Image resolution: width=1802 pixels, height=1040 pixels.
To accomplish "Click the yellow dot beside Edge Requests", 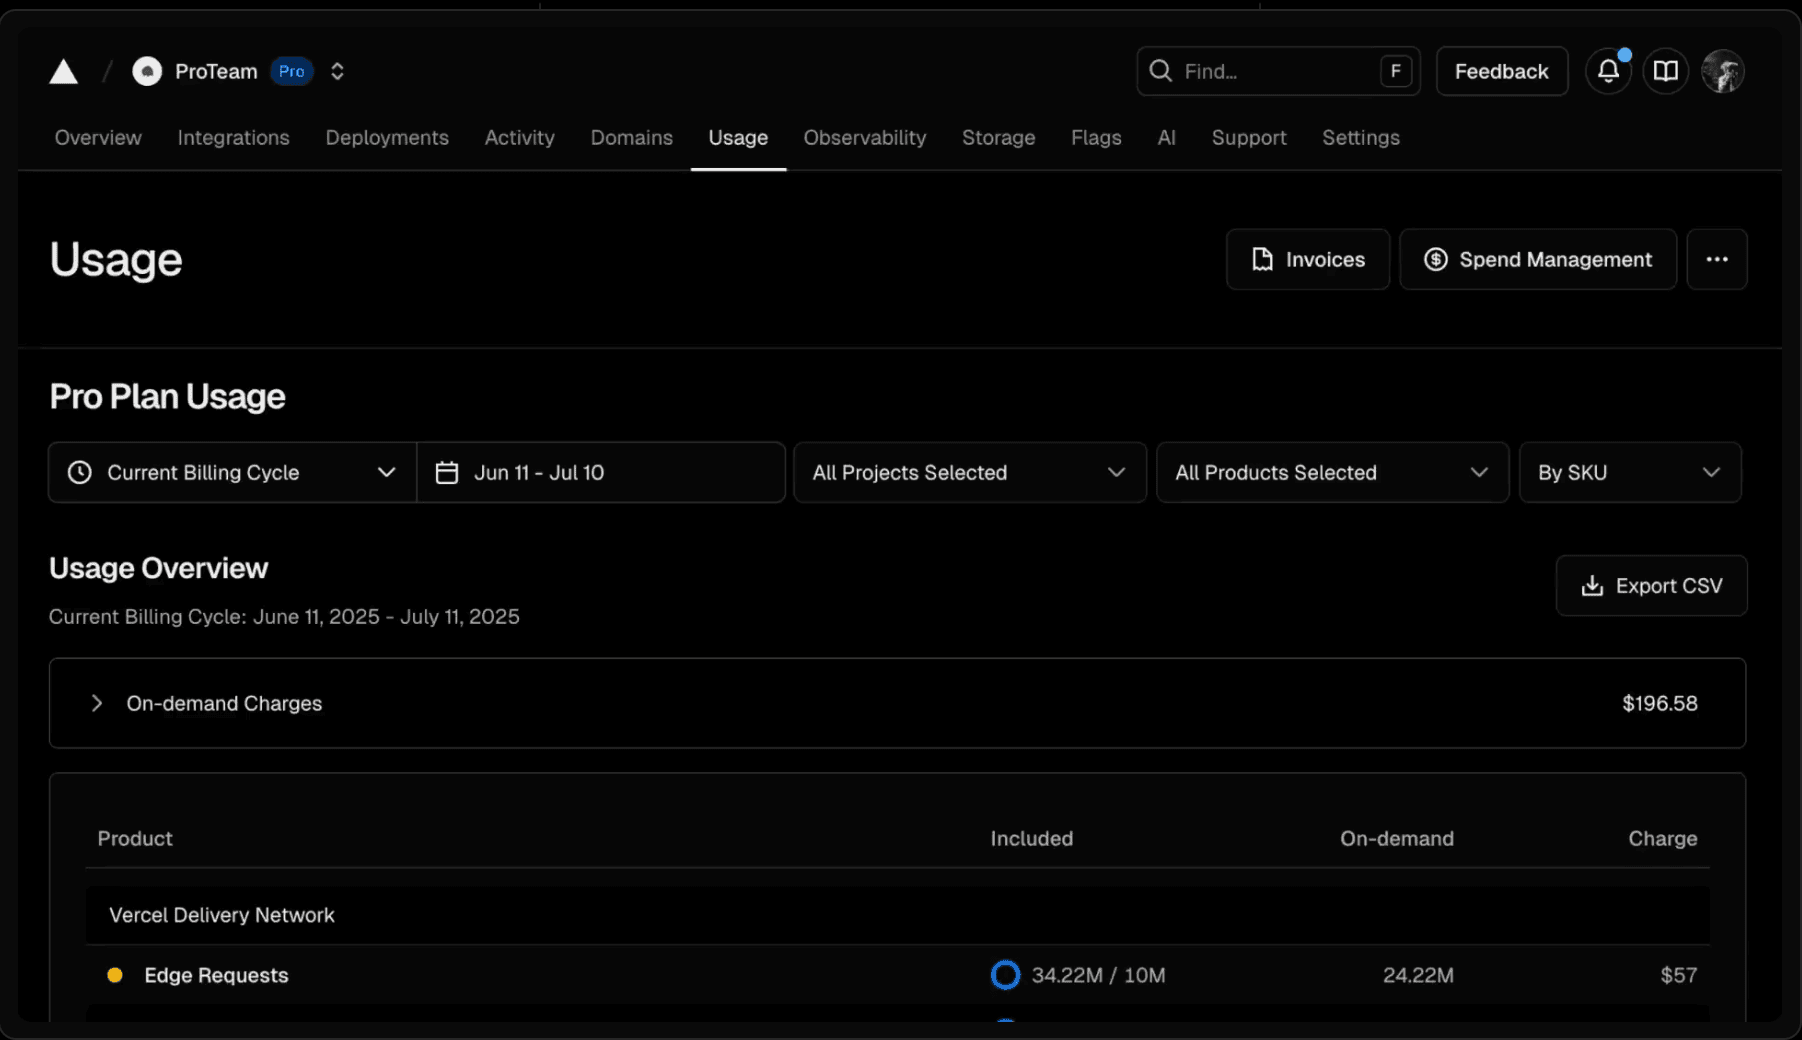I will click(x=115, y=976).
